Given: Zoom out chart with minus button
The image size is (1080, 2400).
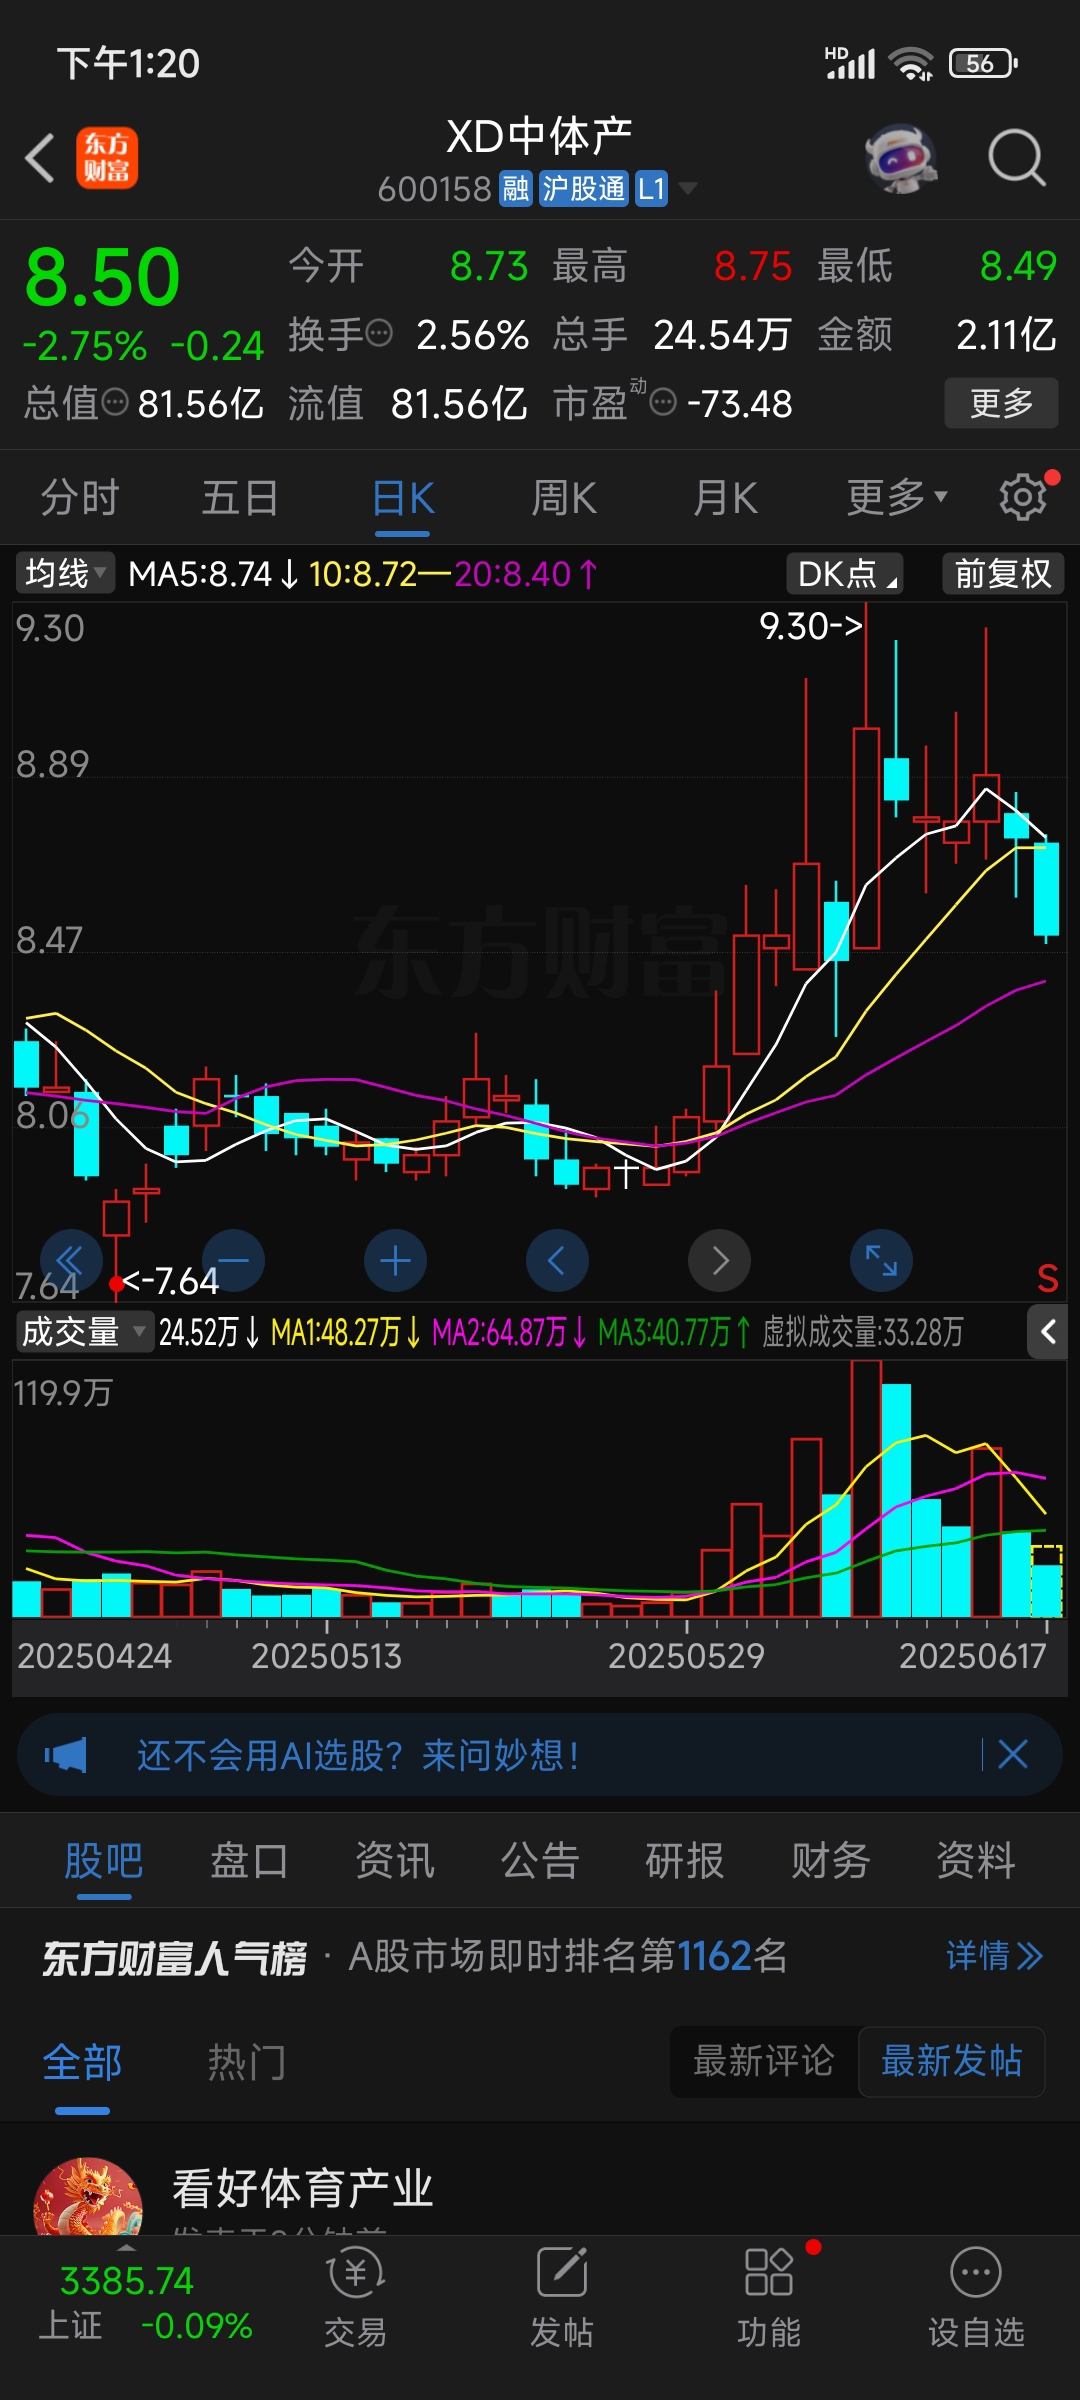Looking at the screenshot, I should (233, 1260).
